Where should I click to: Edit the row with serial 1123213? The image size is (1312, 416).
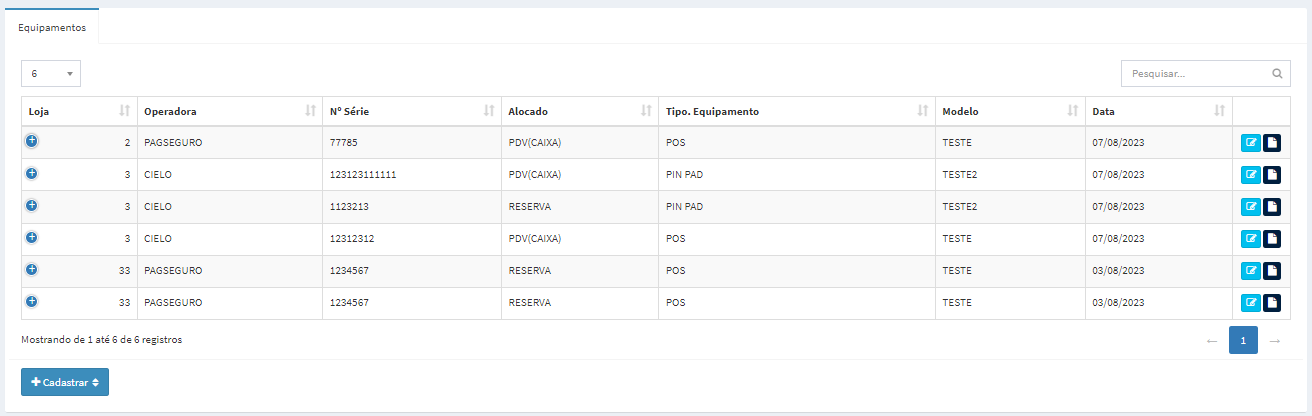click(x=1251, y=207)
